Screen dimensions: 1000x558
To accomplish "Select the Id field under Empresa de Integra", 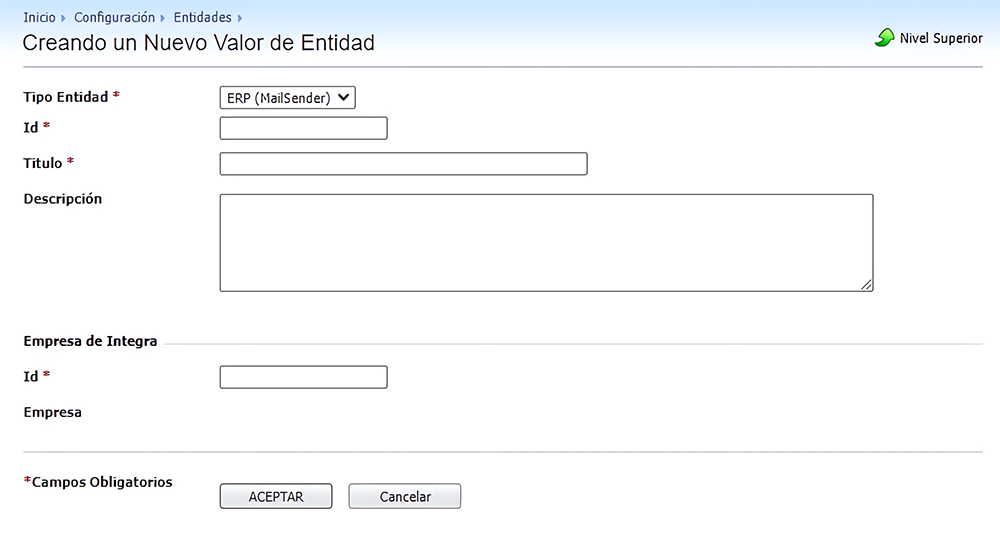I will click(x=303, y=377).
